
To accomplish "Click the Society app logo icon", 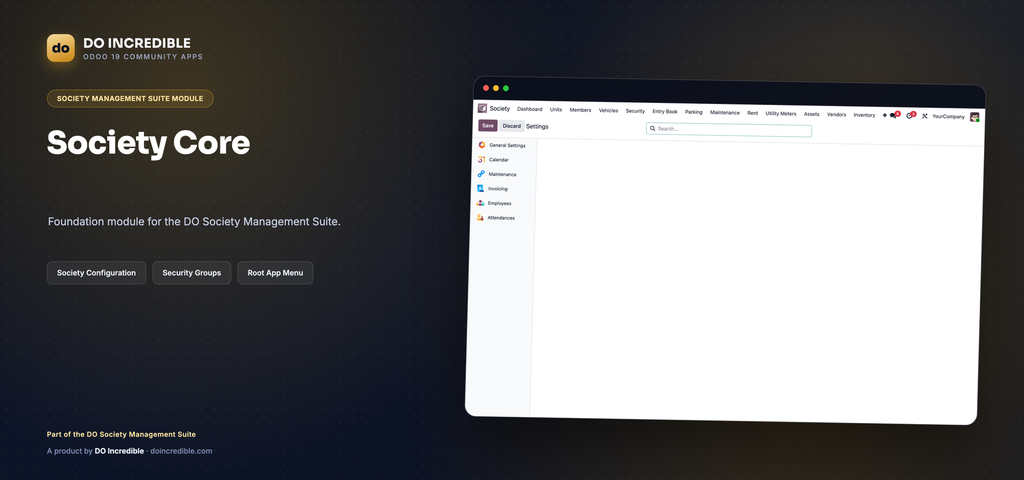I will tap(482, 108).
